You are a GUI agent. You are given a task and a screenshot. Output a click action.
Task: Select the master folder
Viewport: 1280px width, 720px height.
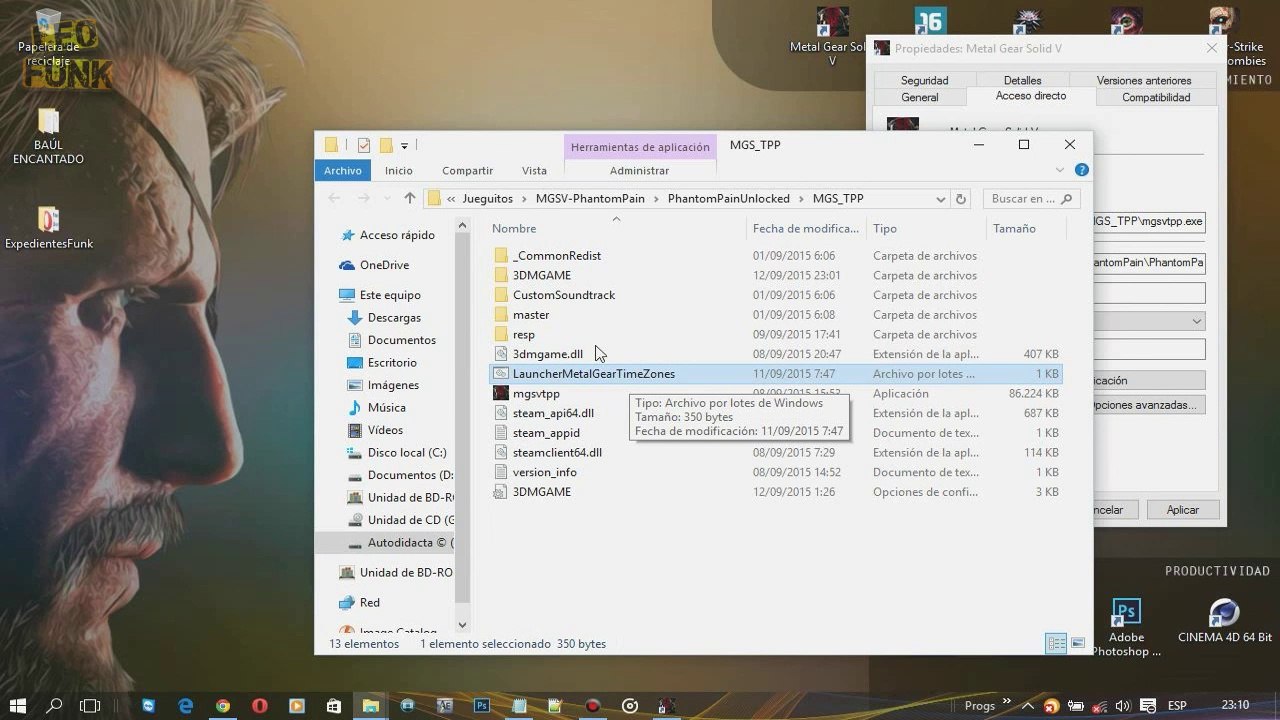click(x=531, y=315)
